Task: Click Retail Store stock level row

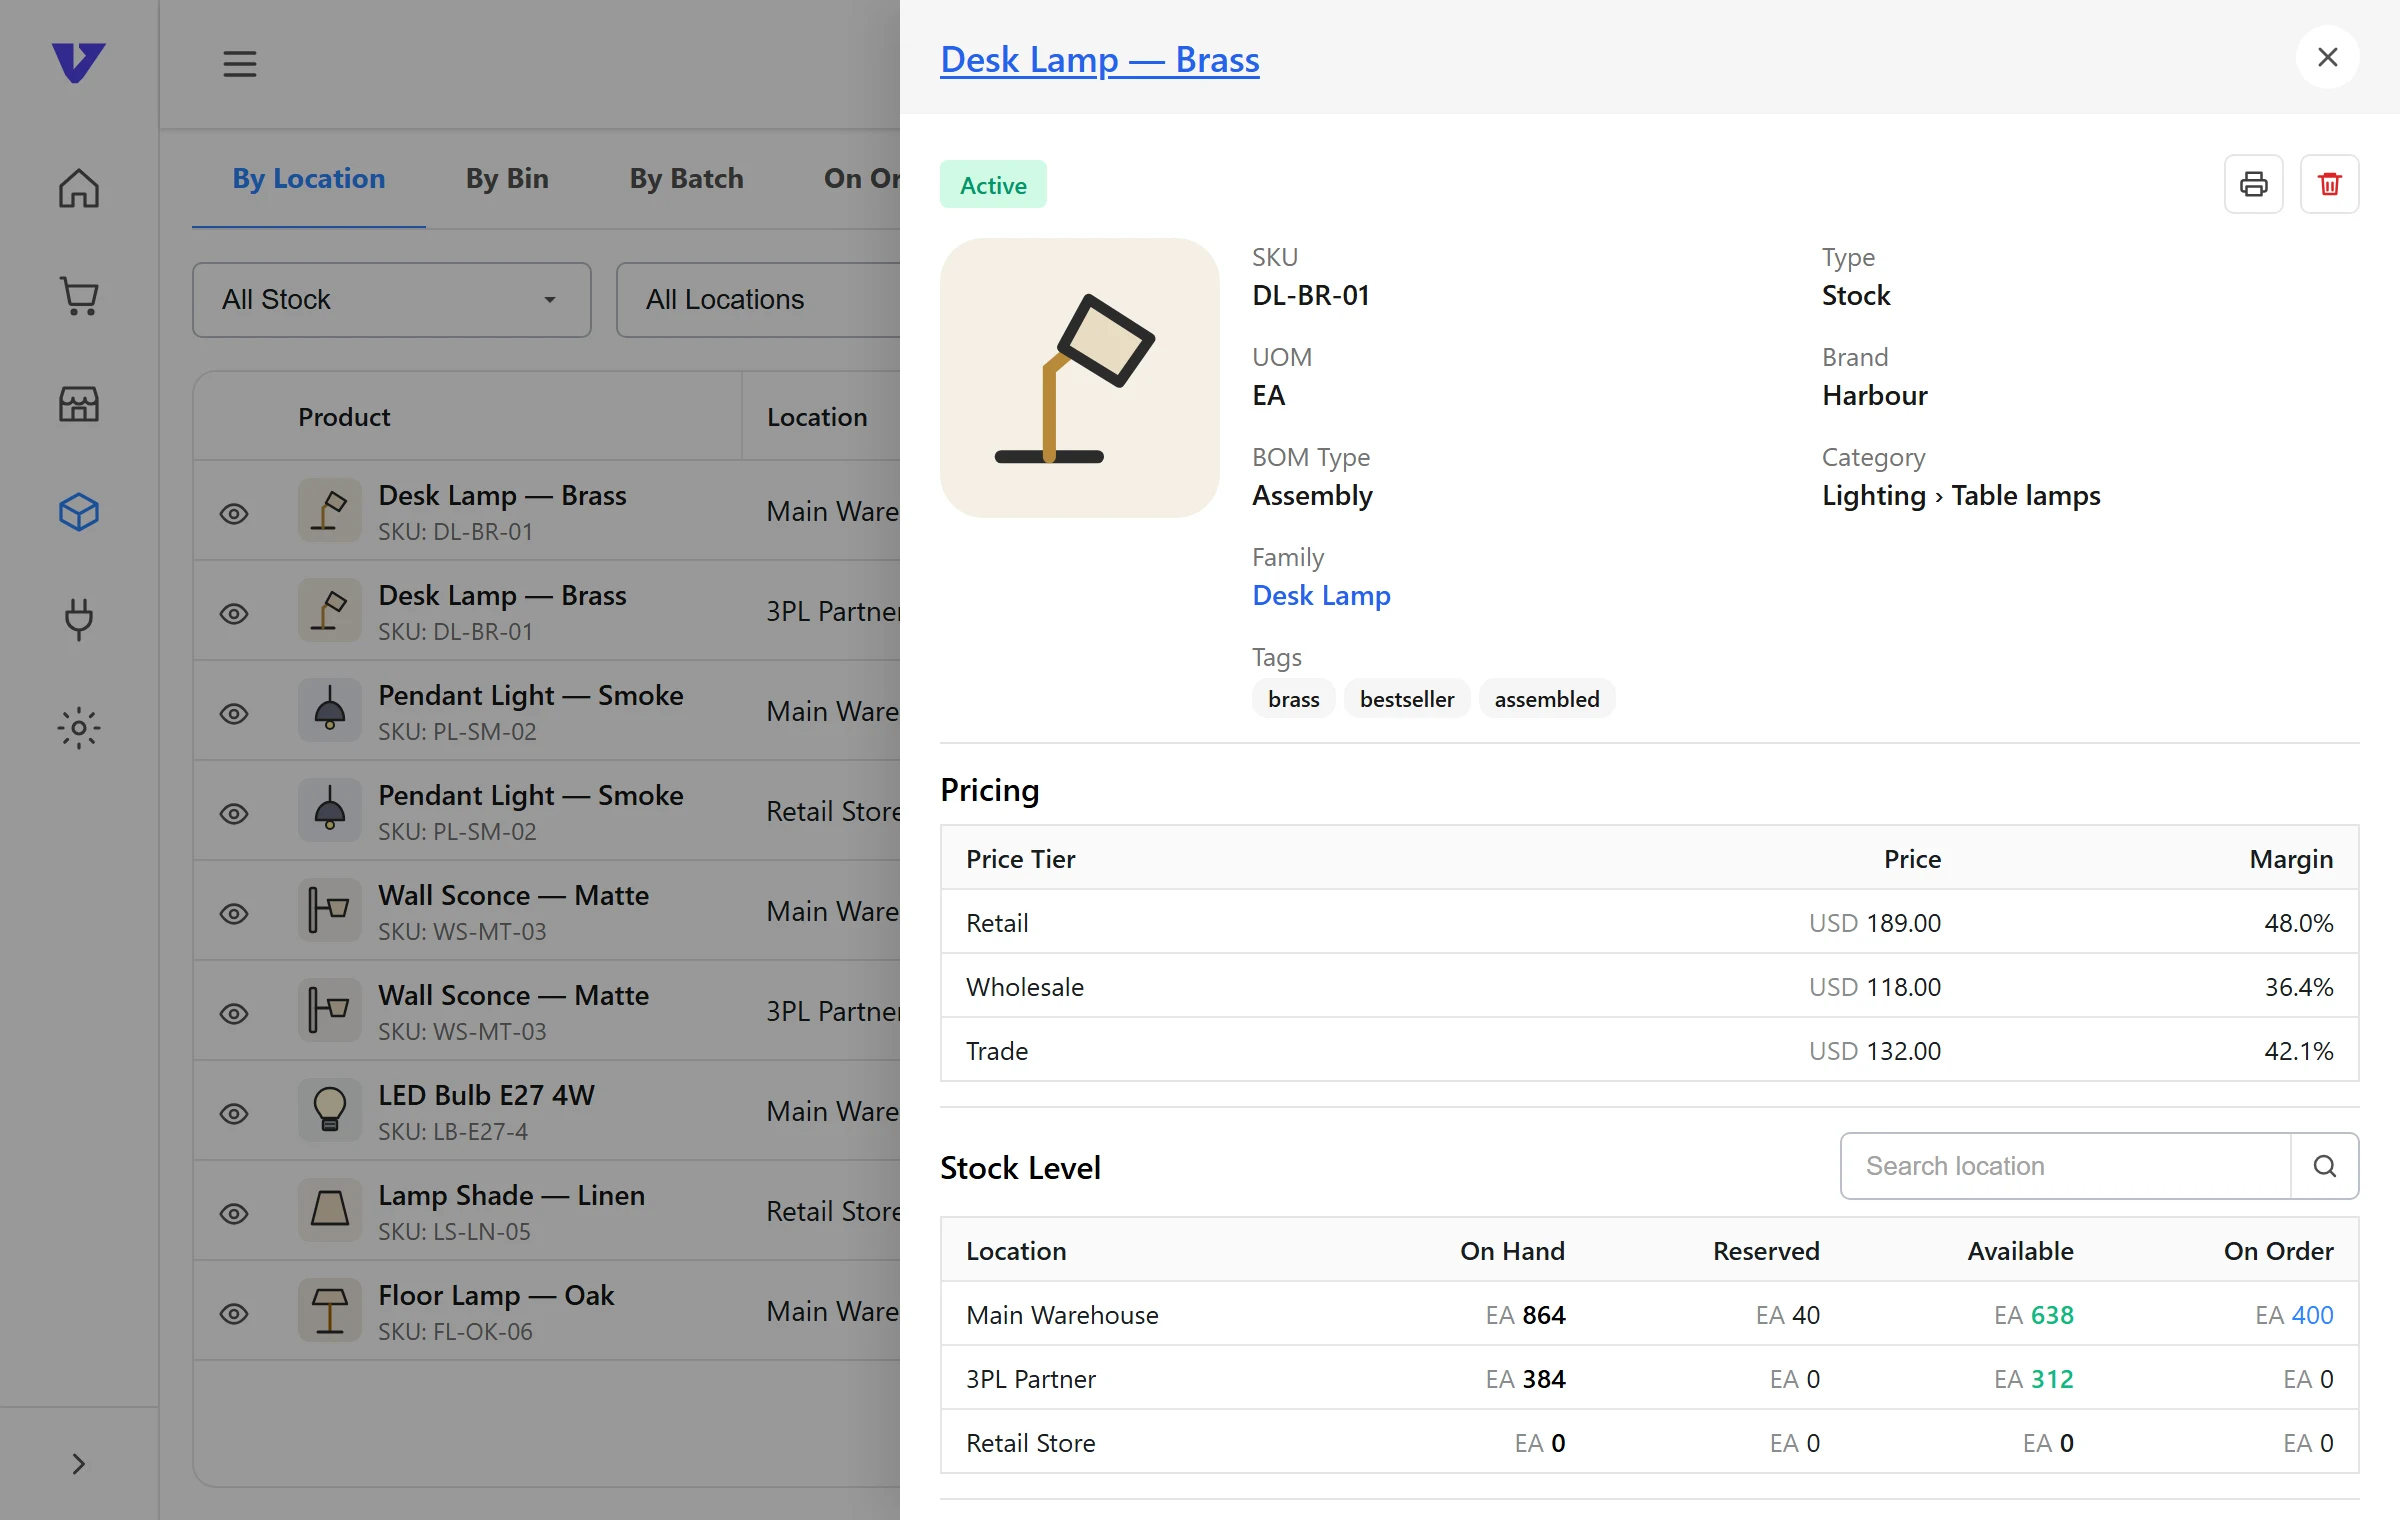Action: [x=1649, y=1442]
